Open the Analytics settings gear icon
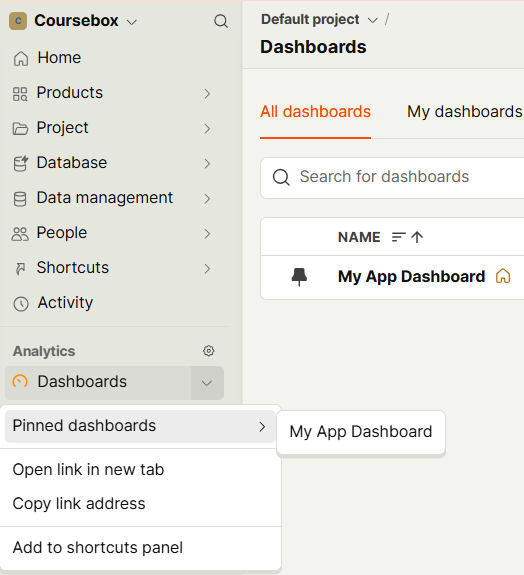This screenshot has width=524, height=575. tap(209, 351)
